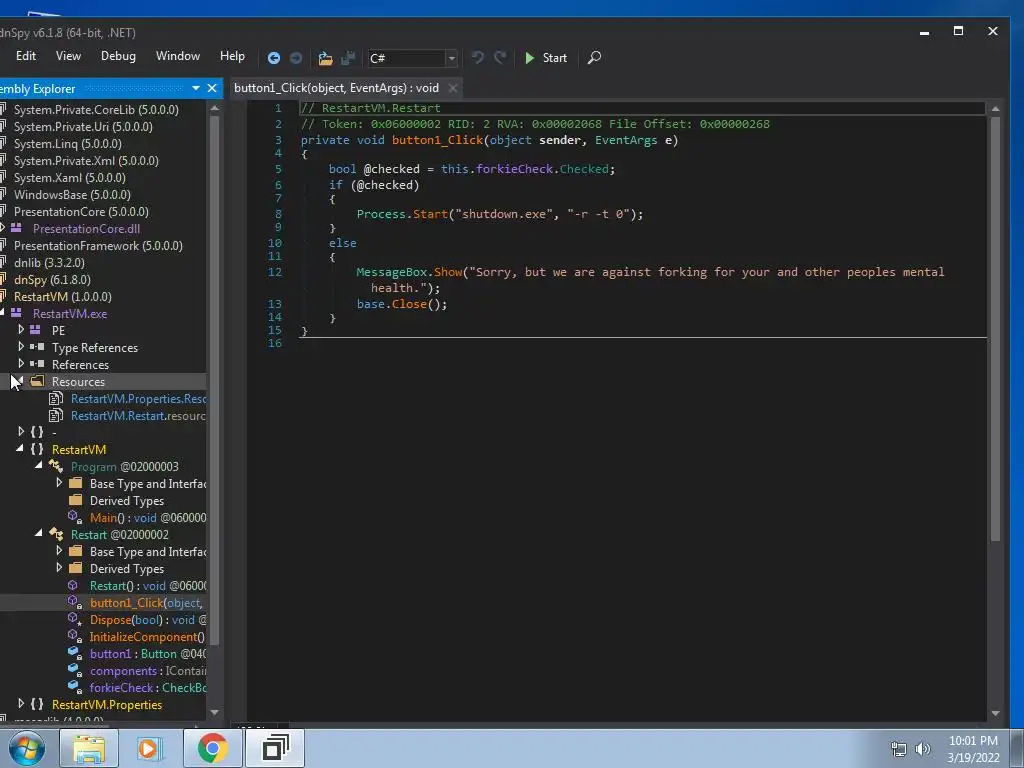This screenshot has height=768, width=1024.
Task: Open File Explorer from the taskbar
Action: tap(89, 748)
